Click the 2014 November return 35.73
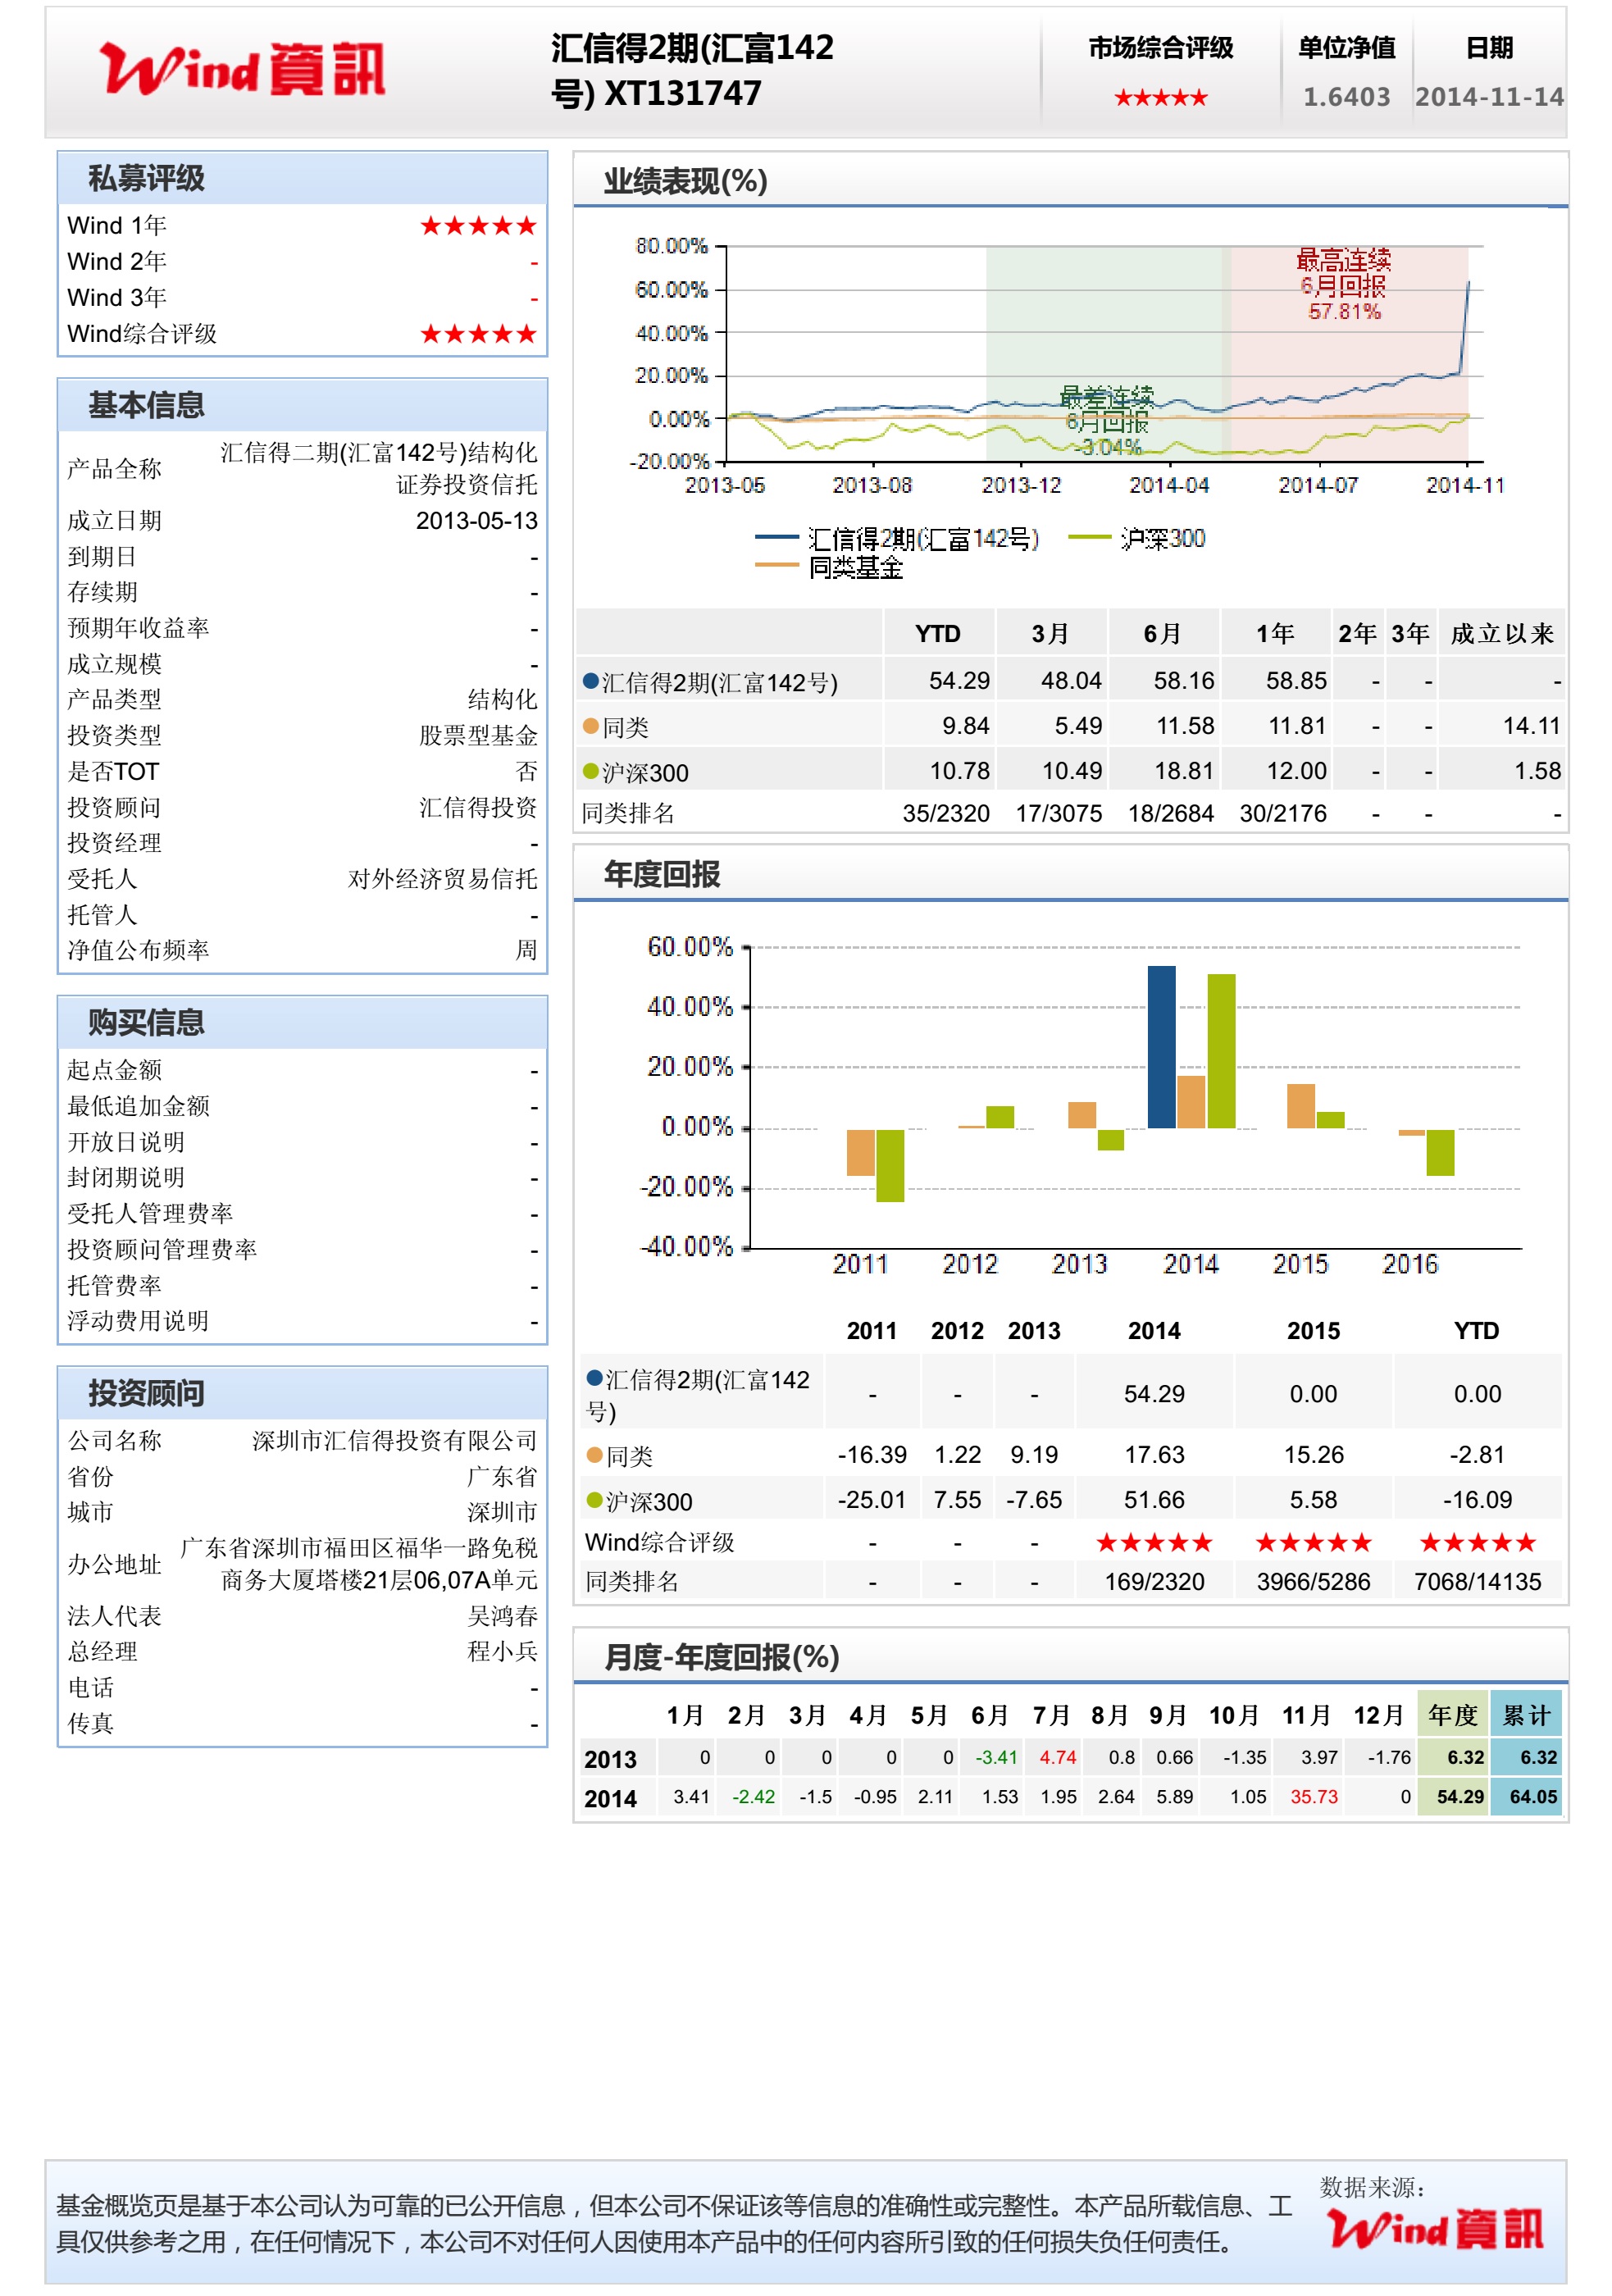 point(1314,1797)
